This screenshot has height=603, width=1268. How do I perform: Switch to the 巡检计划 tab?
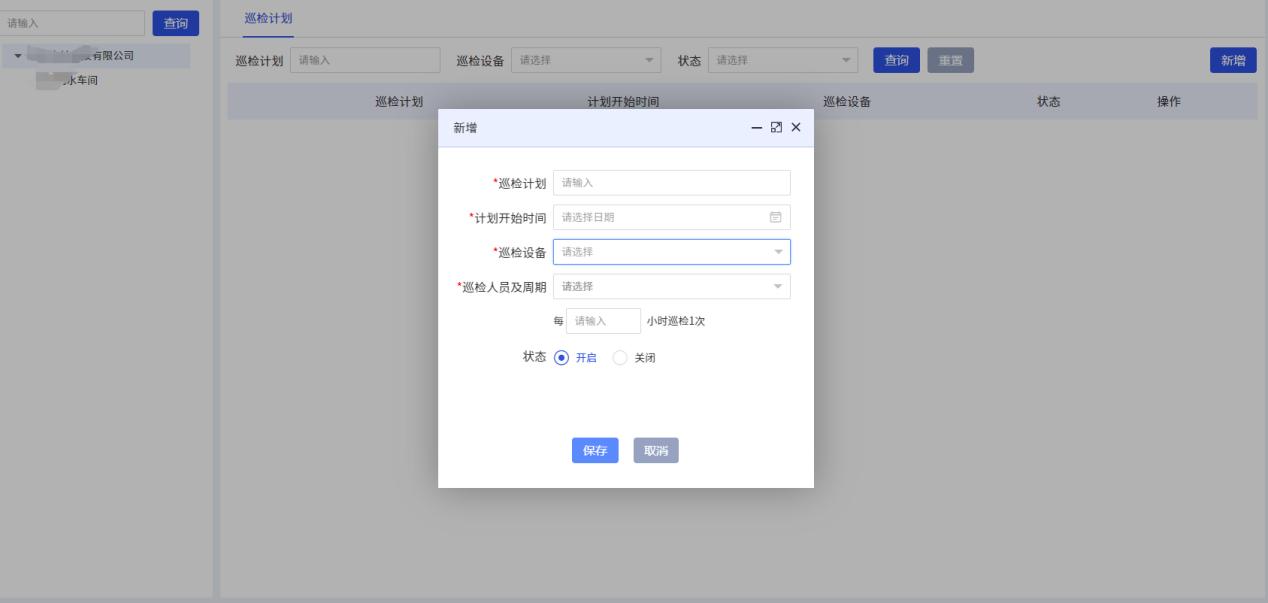click(x=263, y=21)
